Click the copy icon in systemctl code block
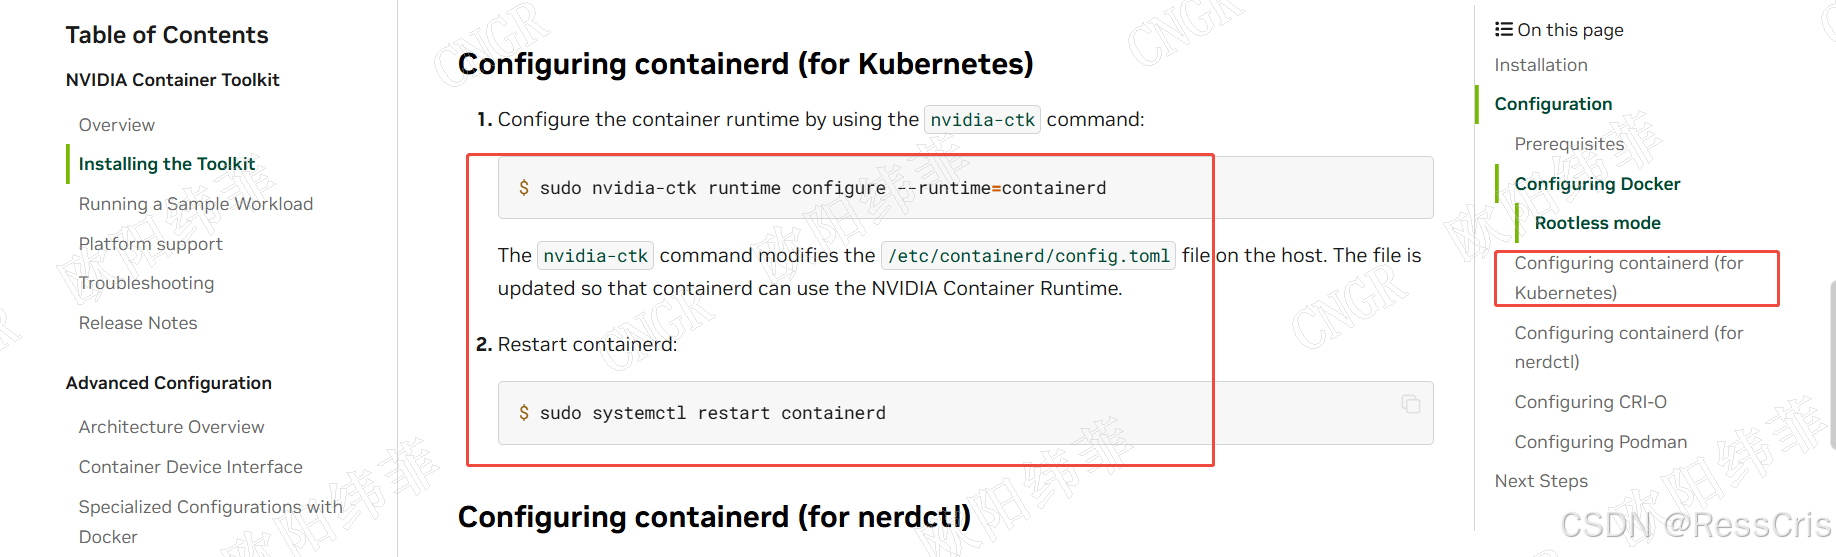1836x557 pixels. coord(1411,404)
